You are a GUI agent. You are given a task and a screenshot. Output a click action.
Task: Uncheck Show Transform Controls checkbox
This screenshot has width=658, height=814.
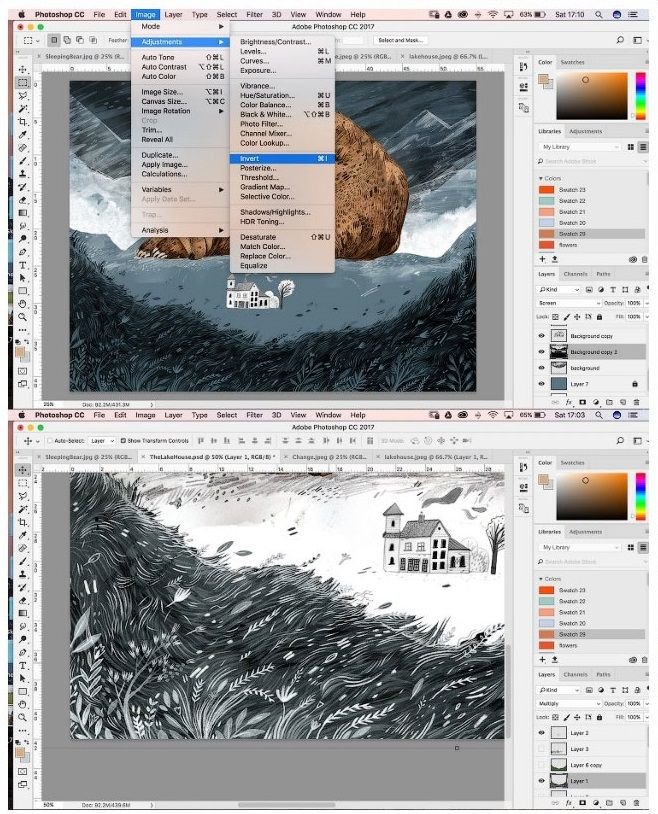pyautogui.click(x=123, y=441)
